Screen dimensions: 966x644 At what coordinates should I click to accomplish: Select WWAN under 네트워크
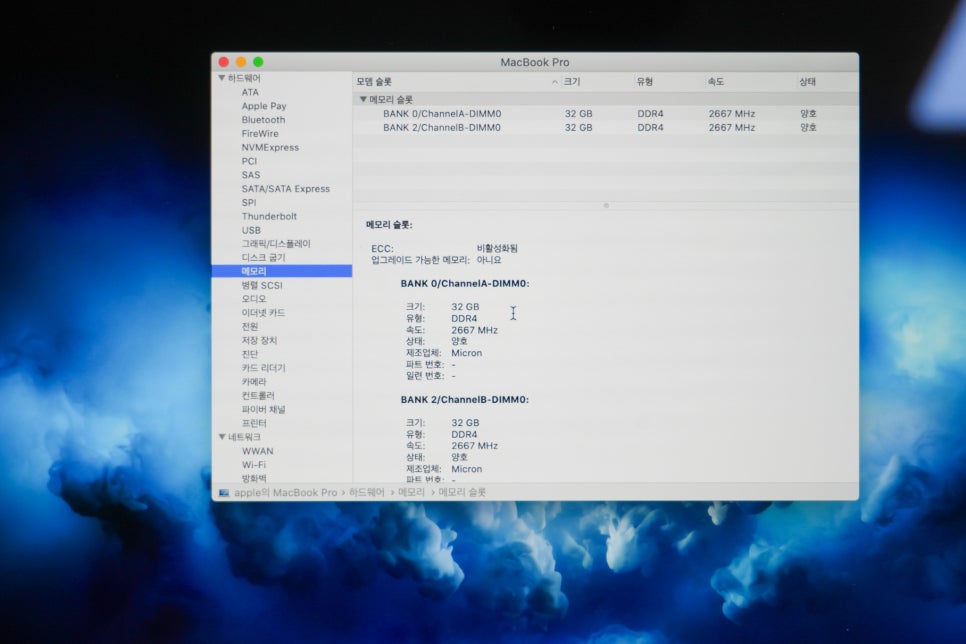tap(258, 451)
